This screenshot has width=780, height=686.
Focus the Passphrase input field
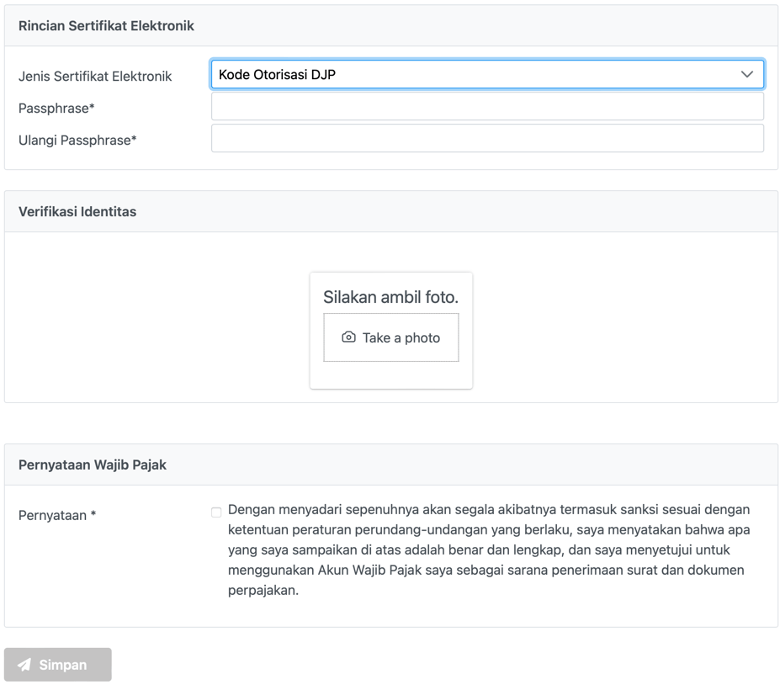pyautogui.click(x=487, y=107)
